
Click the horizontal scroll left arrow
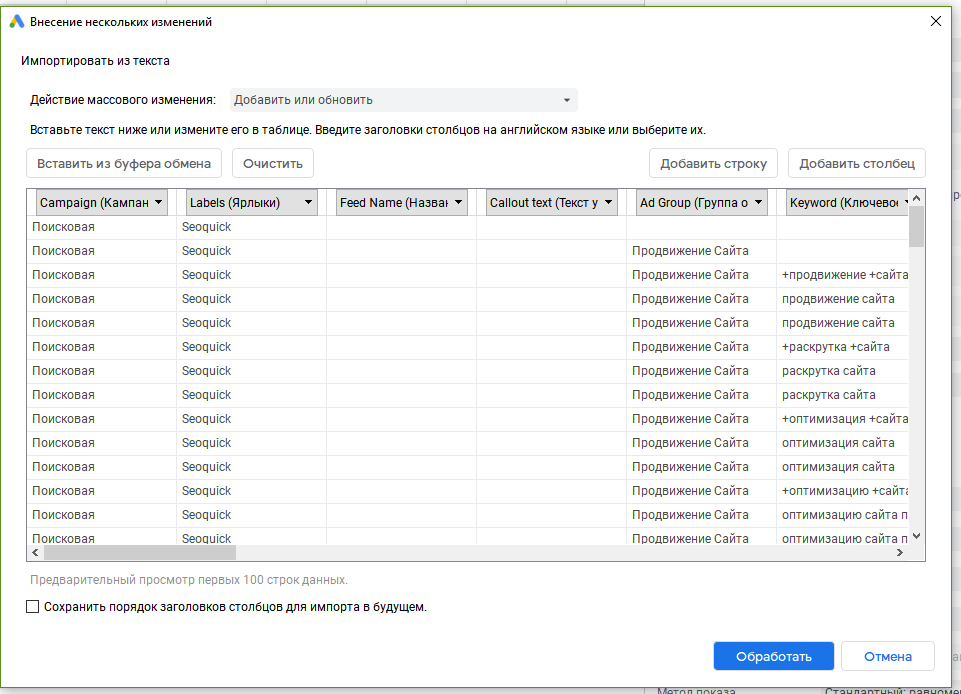36,552
